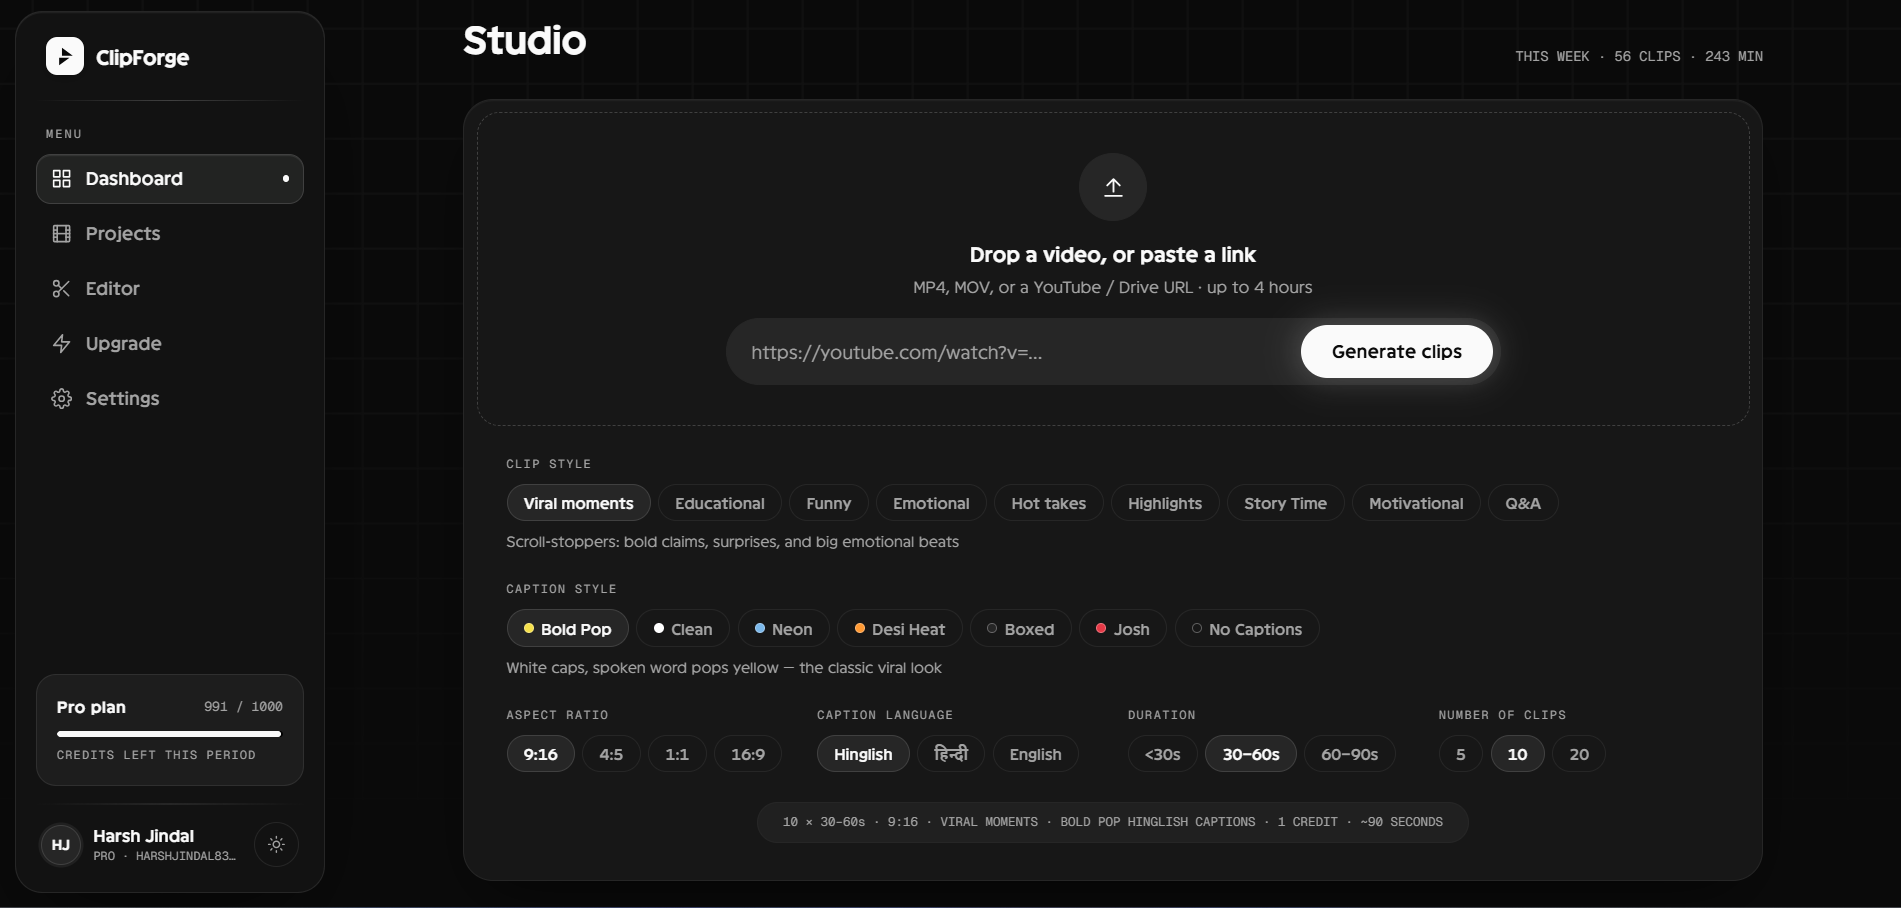Open Upgrade from the menu
The image size is (1901, 908).
pos(170,344)
